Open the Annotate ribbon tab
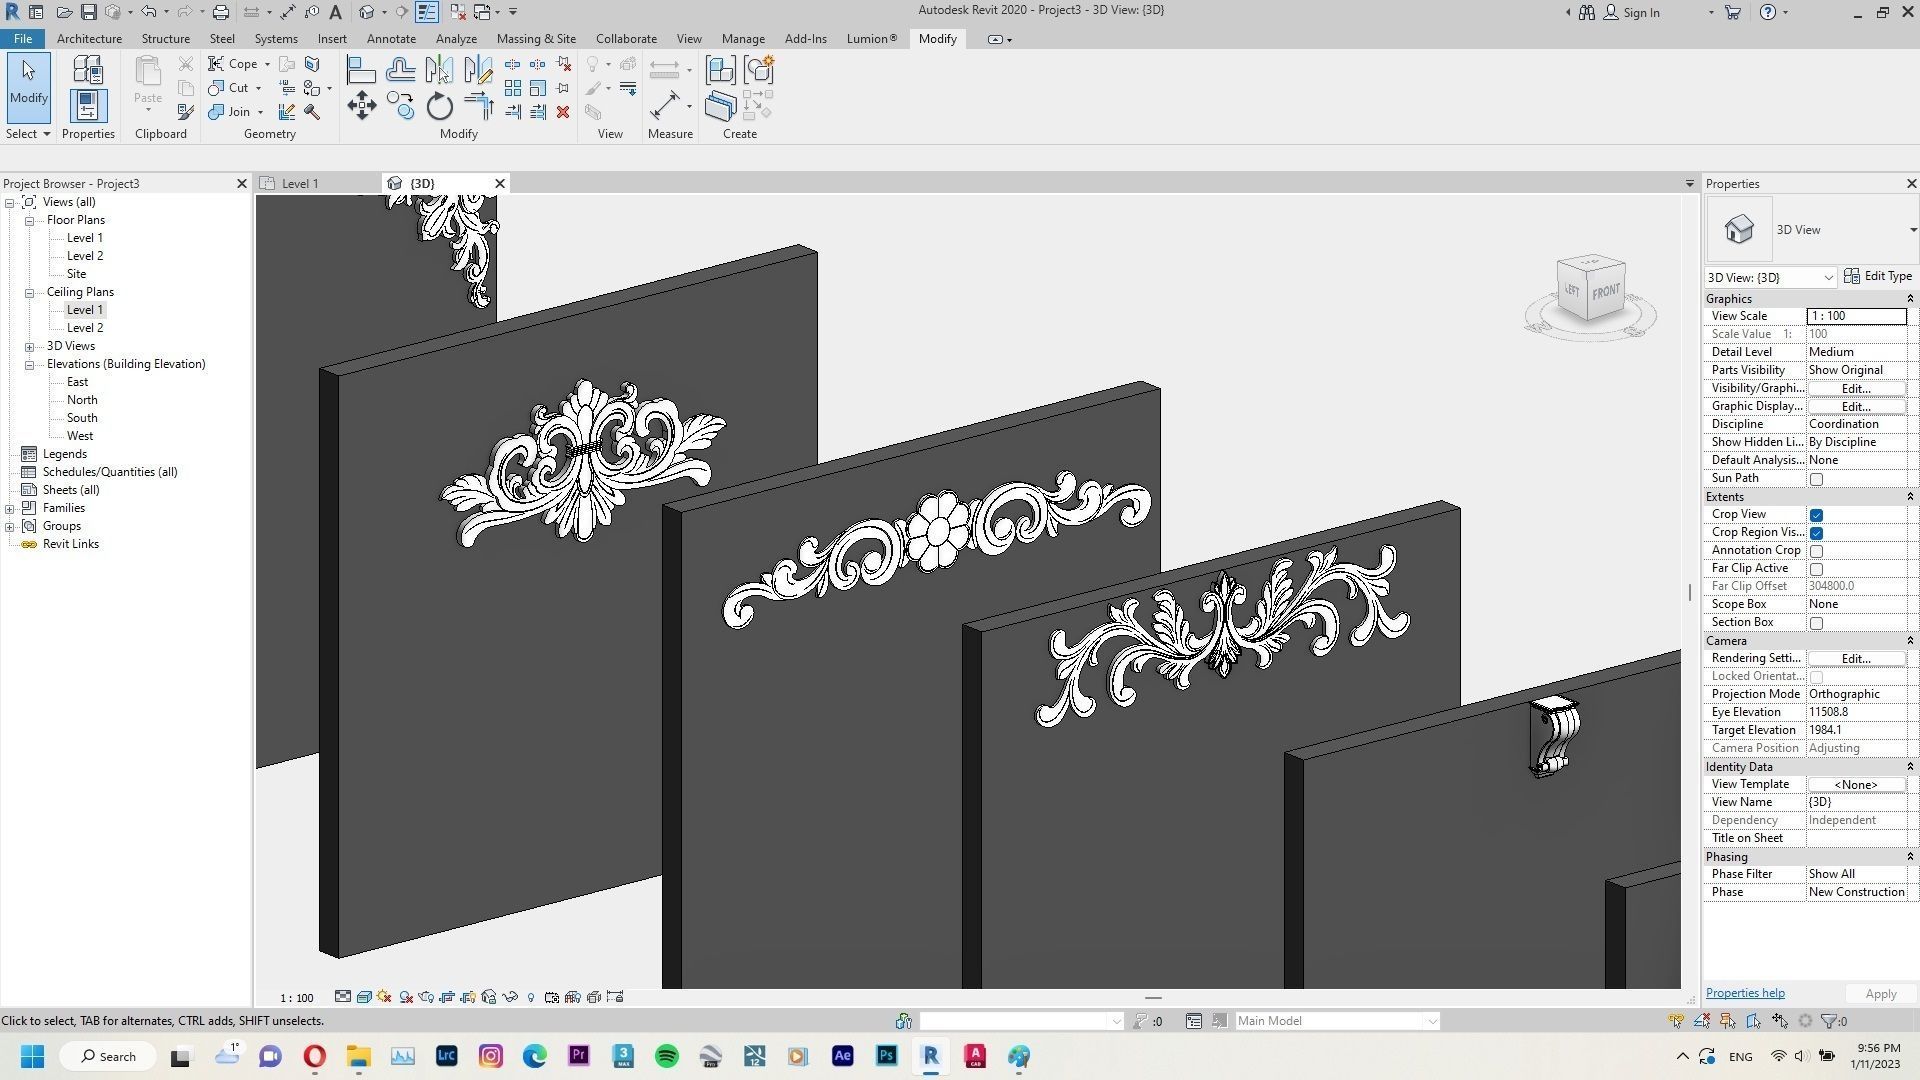 coord(391,38)
